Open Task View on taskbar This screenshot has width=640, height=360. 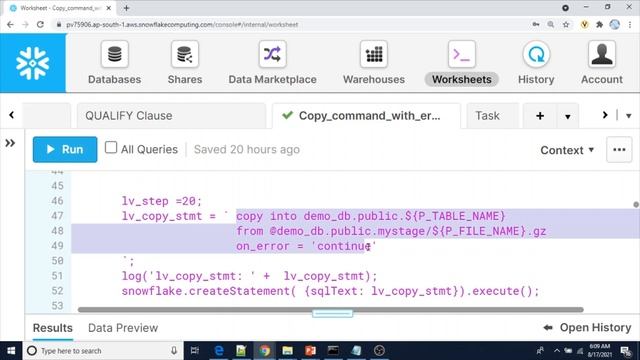[195, 351]
